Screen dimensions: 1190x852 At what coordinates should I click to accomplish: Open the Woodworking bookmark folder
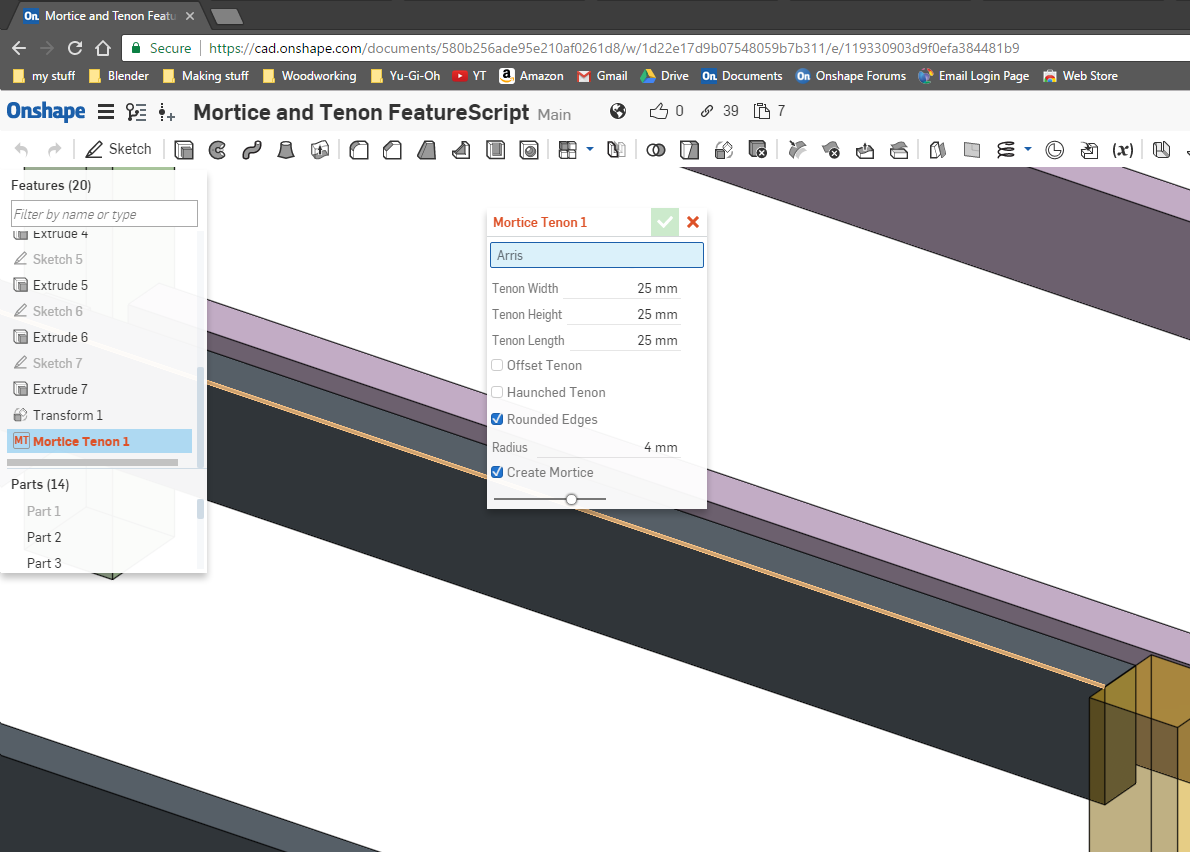[x=308, y=76]
